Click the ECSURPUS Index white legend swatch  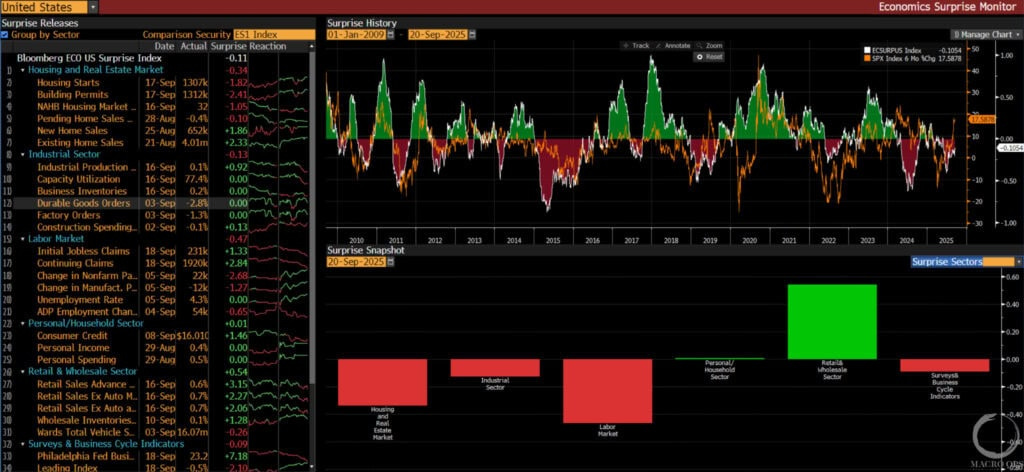tap(867, 50)
